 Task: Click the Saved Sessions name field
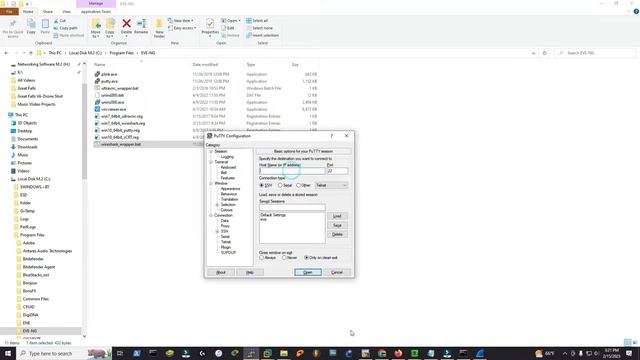coord(292,207)
